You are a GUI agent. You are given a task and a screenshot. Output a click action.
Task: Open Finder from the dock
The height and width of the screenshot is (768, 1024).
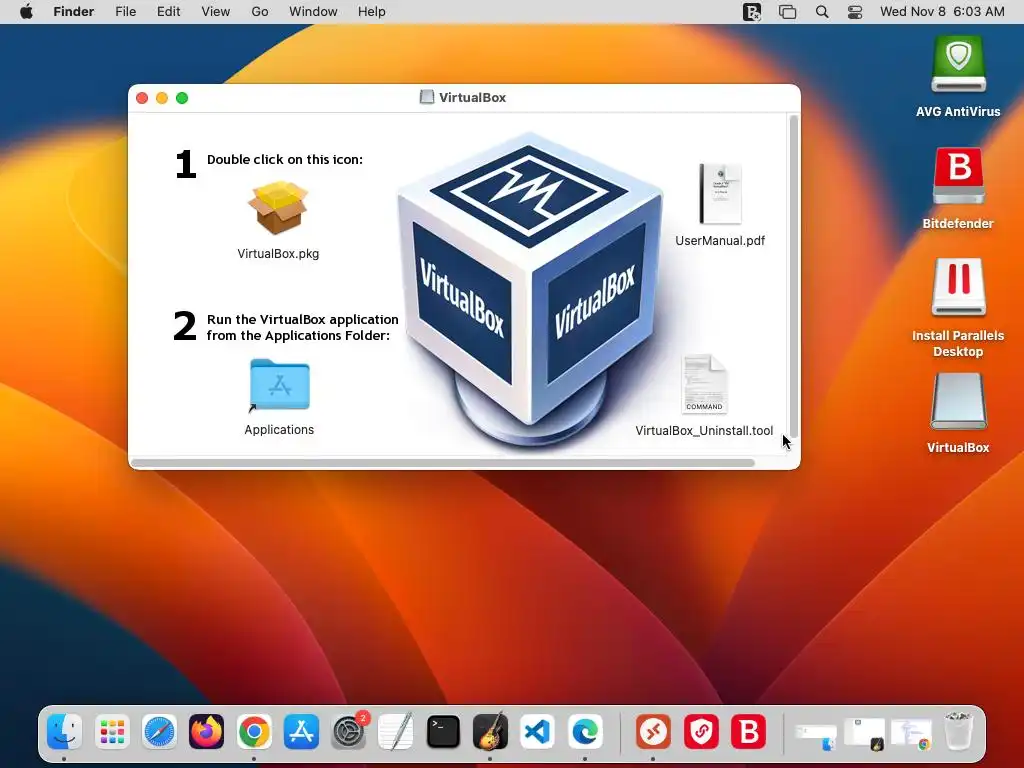click(64, 731)
